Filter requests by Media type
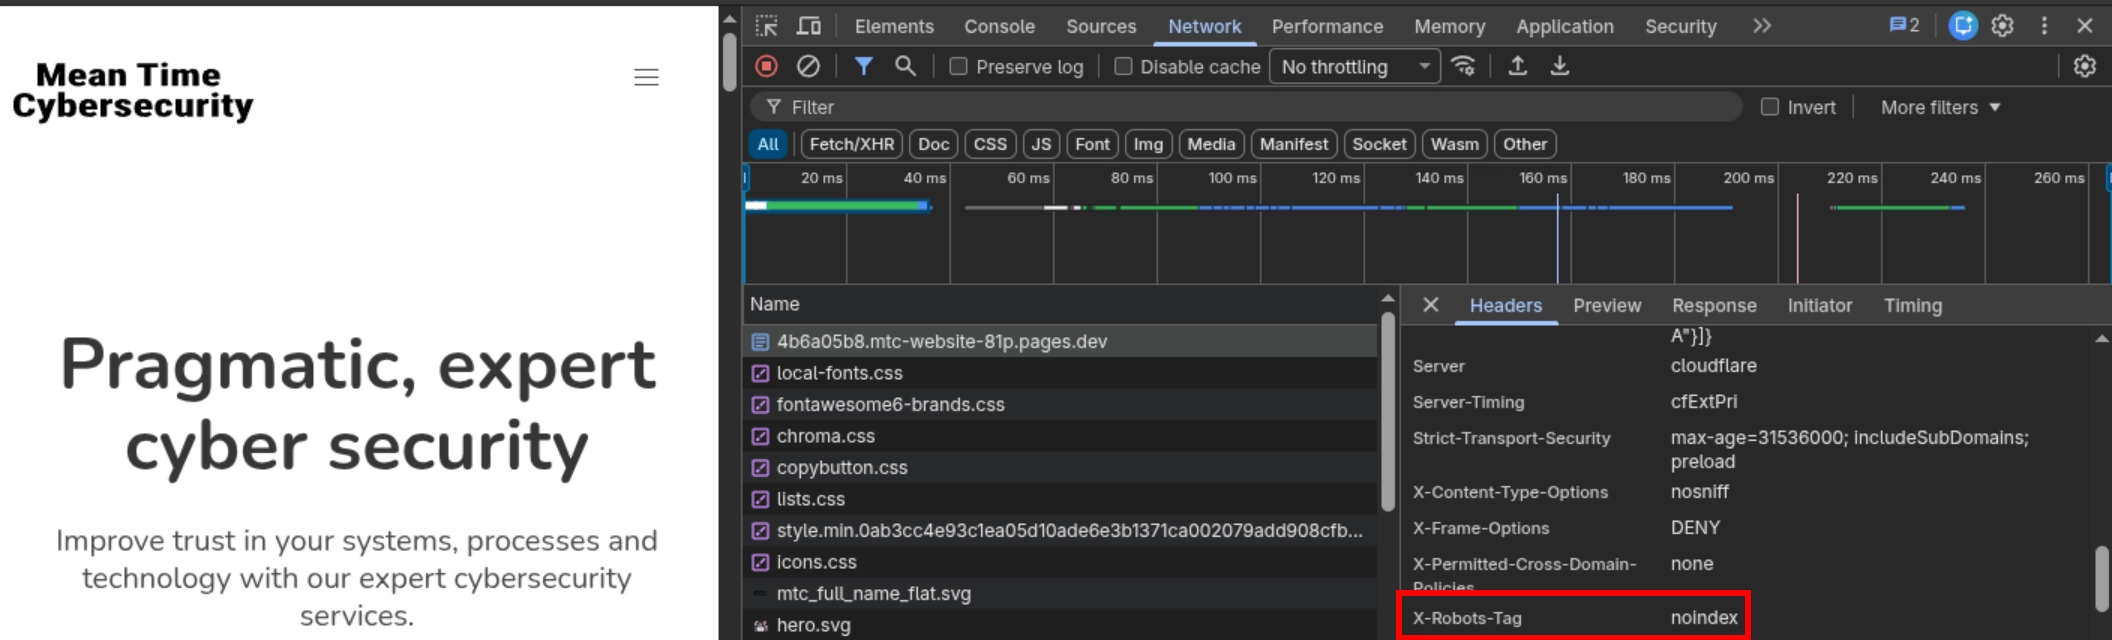Image resolution: width=2112 pixels, height=640 pixels. point(1211,144)
